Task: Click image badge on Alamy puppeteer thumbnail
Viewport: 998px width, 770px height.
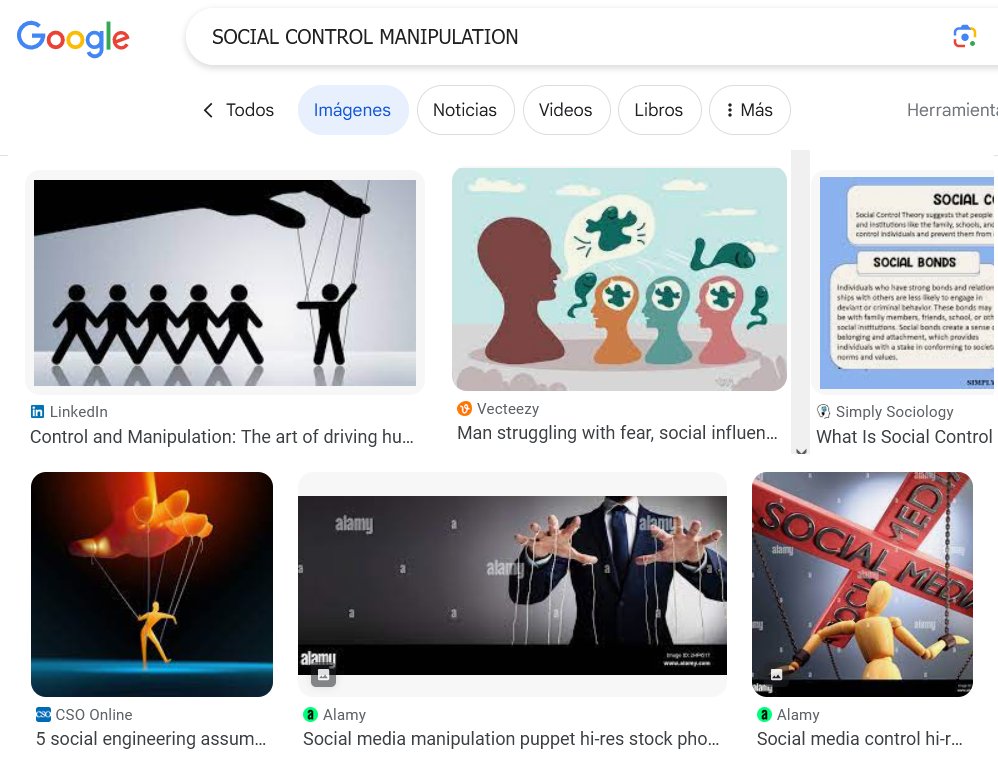Action: click(323, 675)
